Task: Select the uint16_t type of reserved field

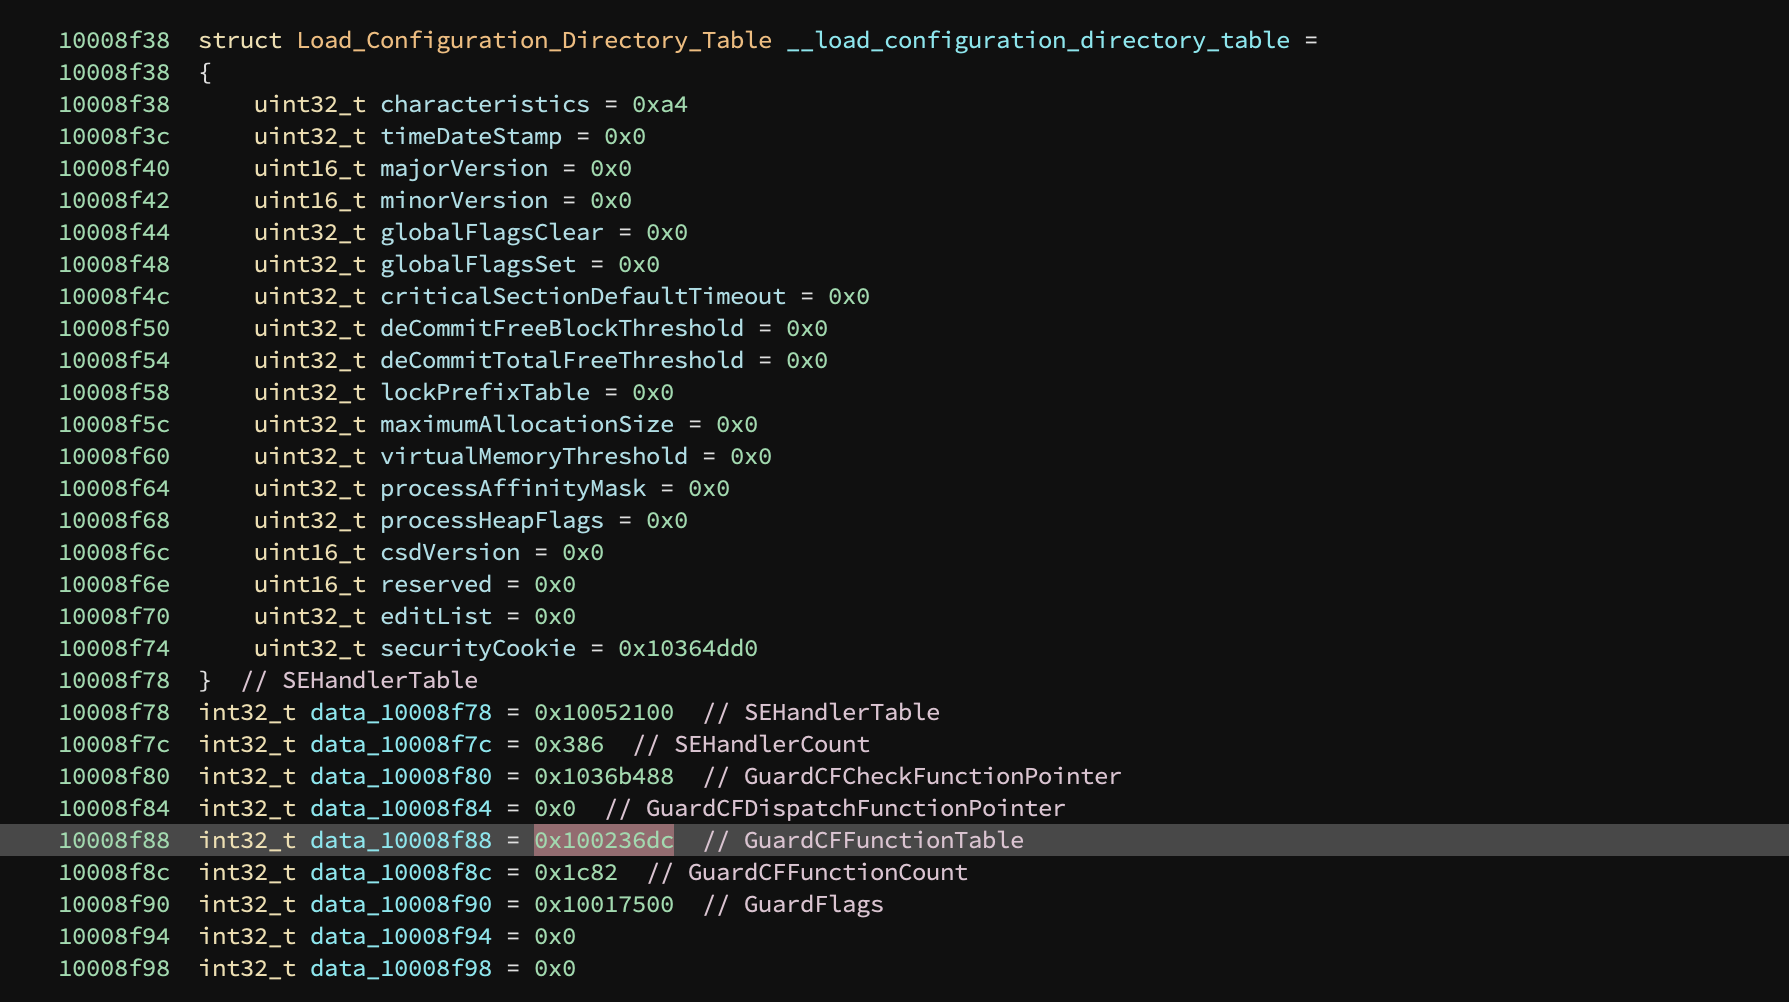Action: point(309,584)
